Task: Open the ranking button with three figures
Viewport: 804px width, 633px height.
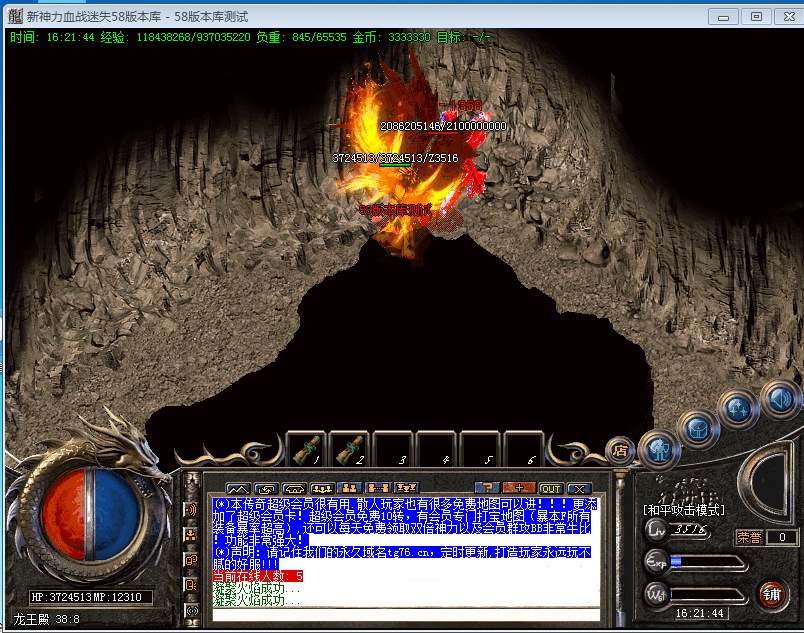Action: [x=406, y=488]
